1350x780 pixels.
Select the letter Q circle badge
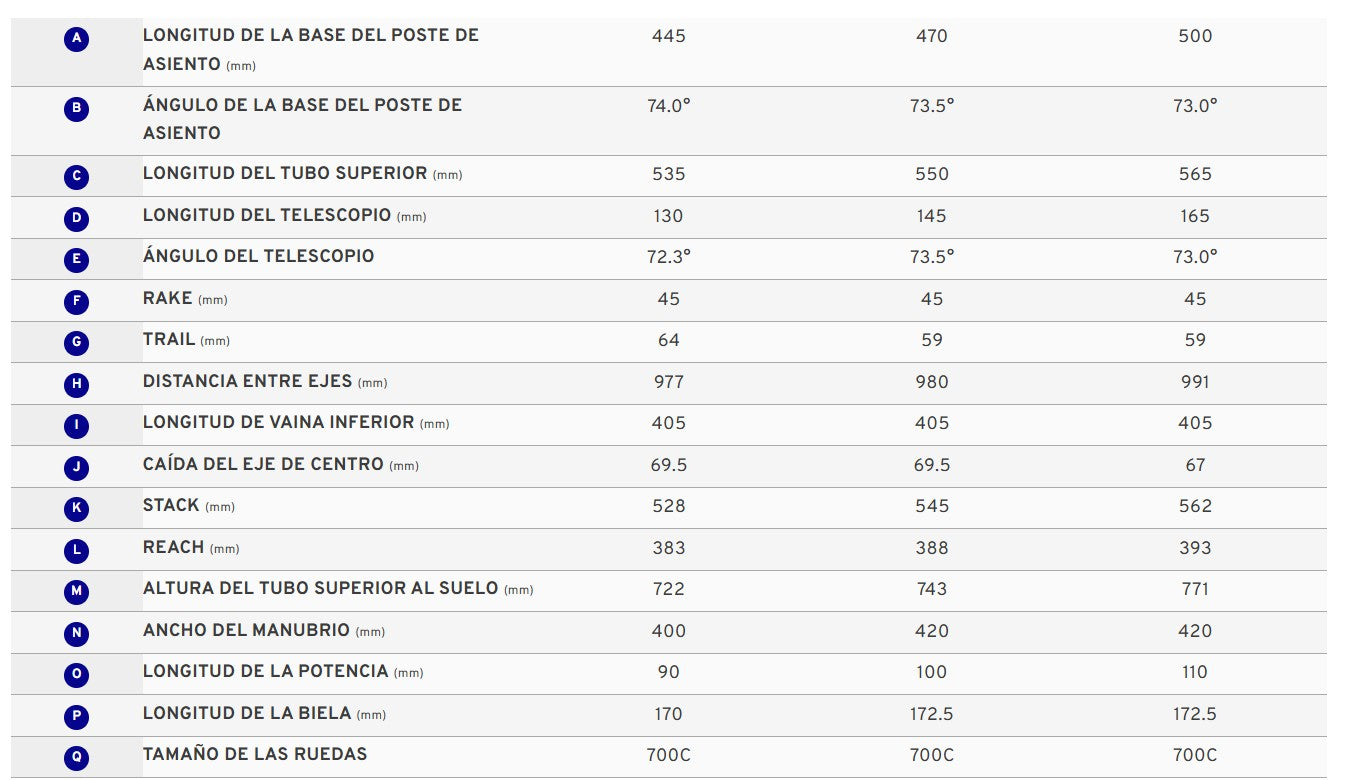pyautogui.click(x=77, y=758)
